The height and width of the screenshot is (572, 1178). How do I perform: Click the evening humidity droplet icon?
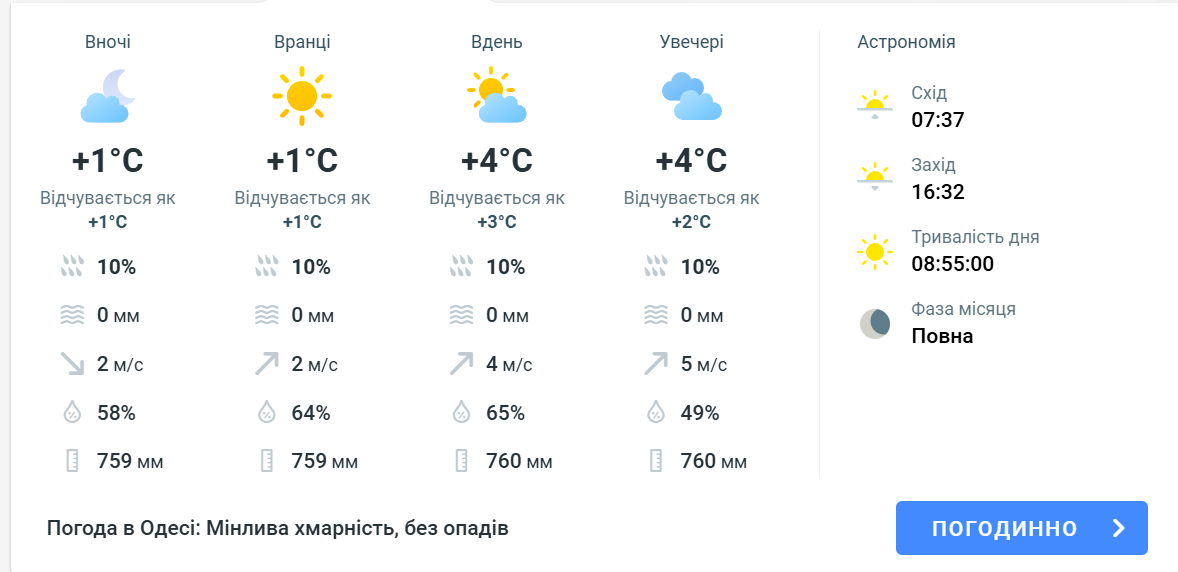656,412
